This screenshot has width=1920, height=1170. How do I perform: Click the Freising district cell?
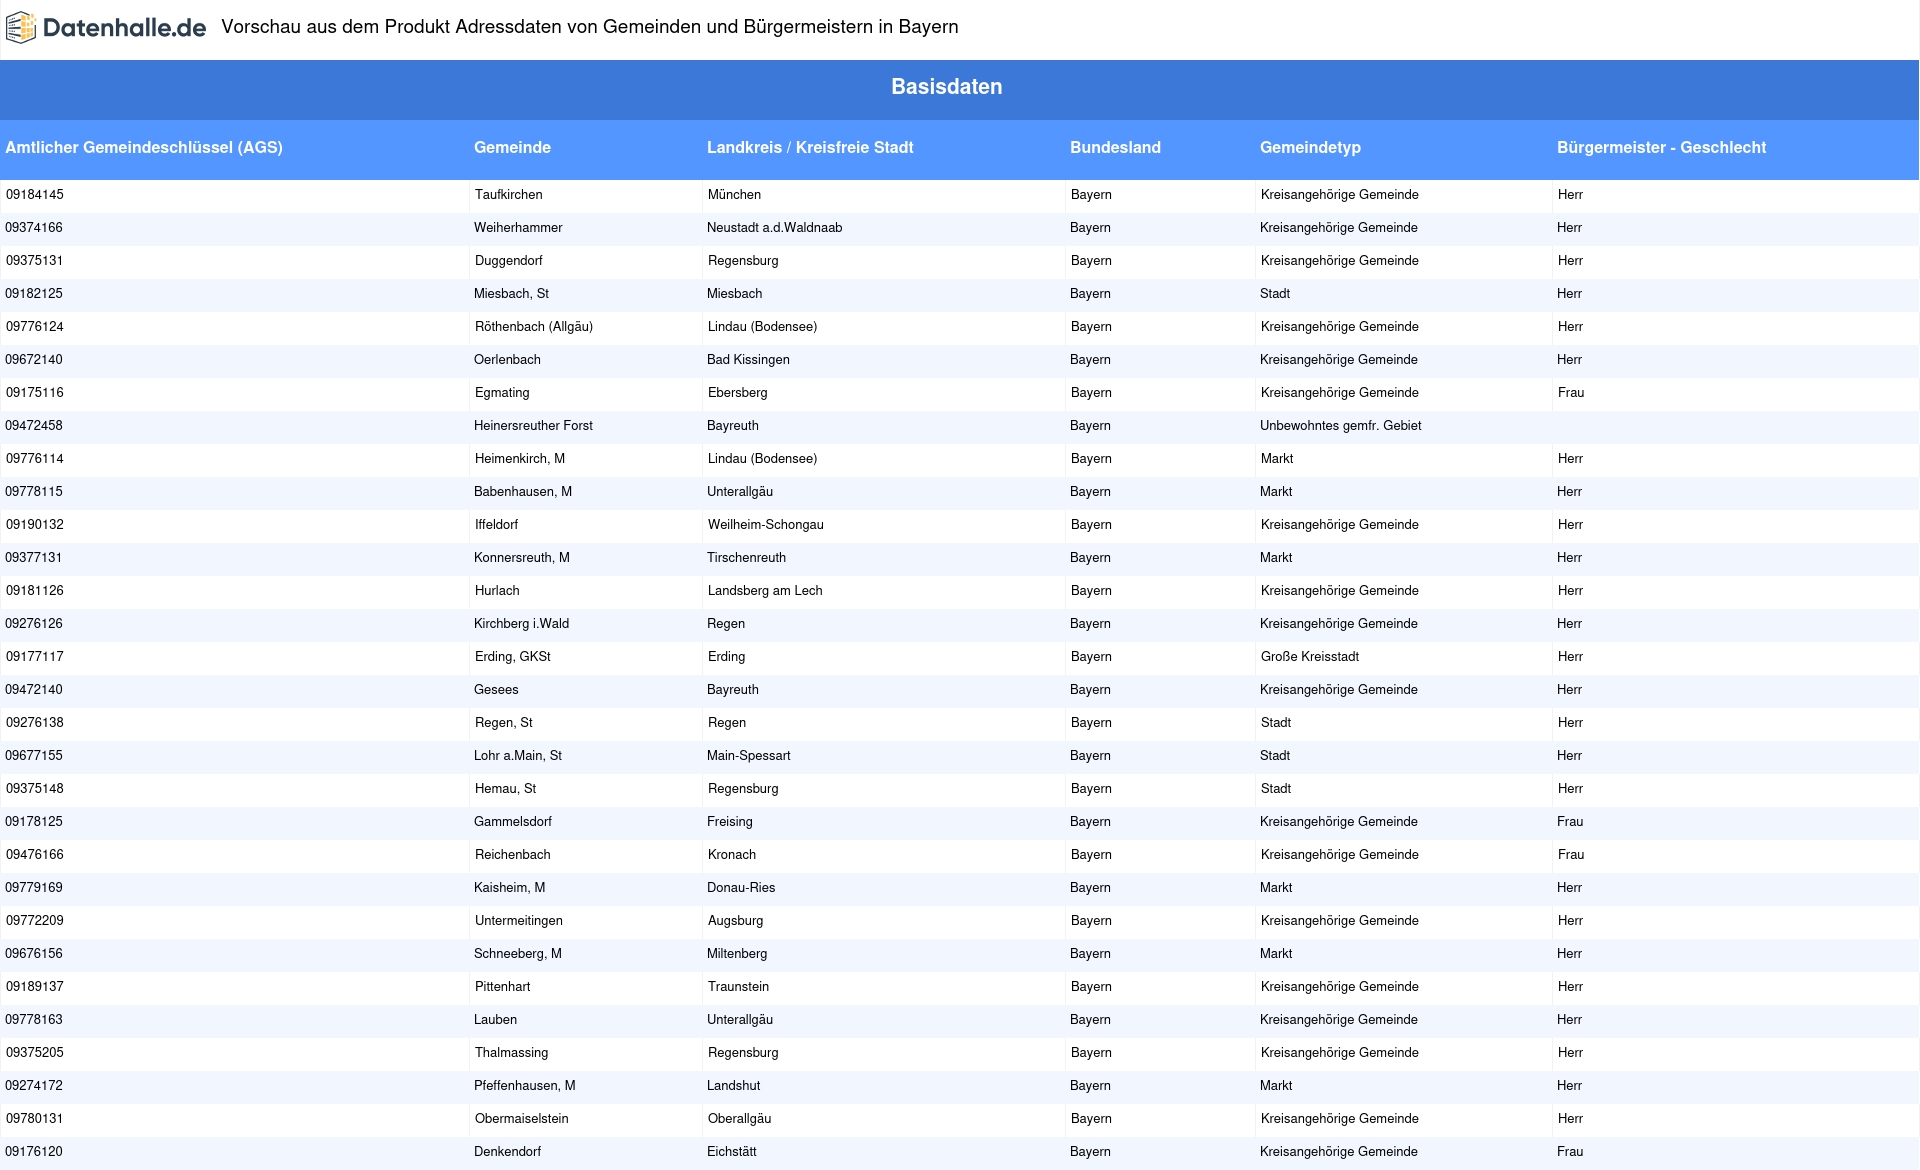coord(730,821)
